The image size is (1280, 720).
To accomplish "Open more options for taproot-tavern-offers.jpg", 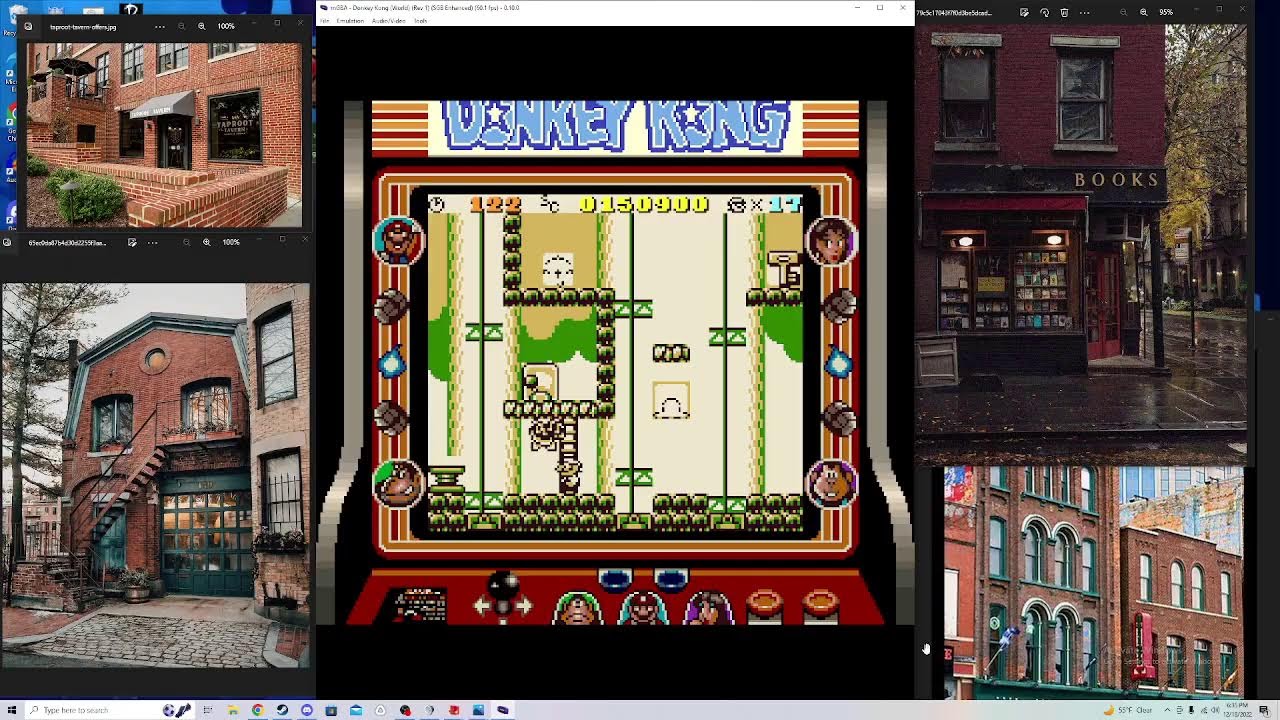I will pyautogui.click(x=159, y=26).
